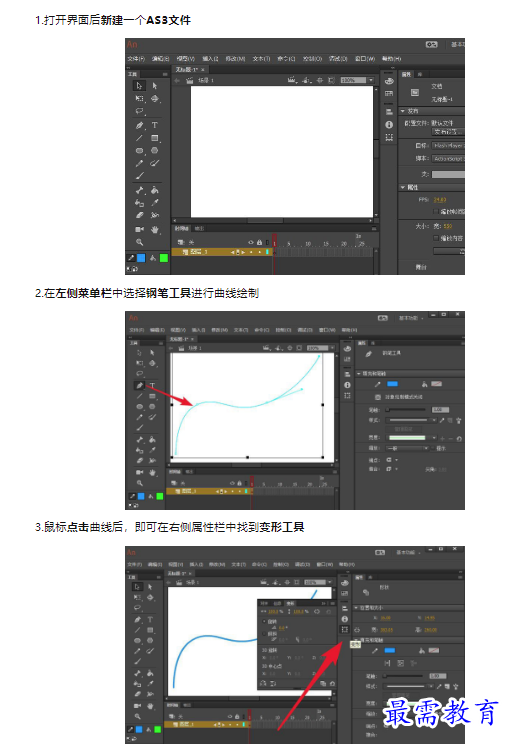Pick the Lasso tool in step 1 screenshot
507x744 pixels.
pyautogui.click(x=139, y=111)
